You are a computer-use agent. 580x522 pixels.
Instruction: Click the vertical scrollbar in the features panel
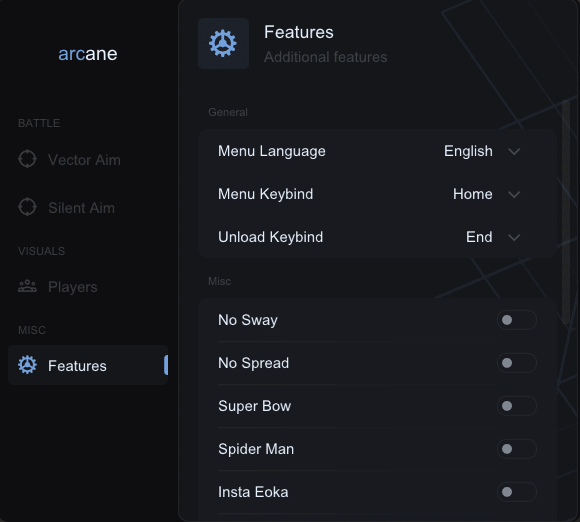[x=566, y=212]
